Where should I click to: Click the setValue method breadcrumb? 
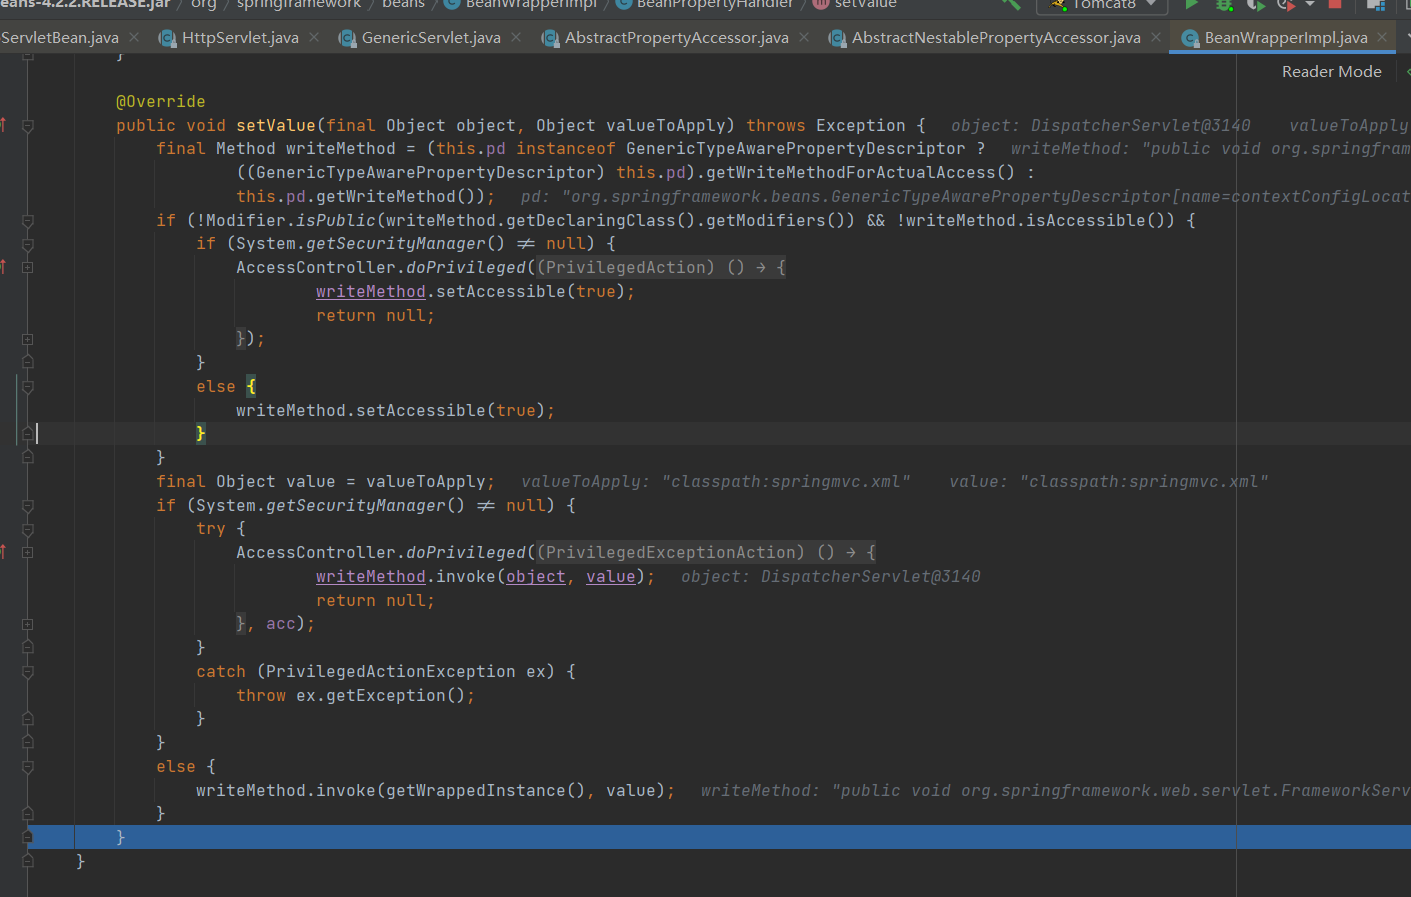click(855, 4)
